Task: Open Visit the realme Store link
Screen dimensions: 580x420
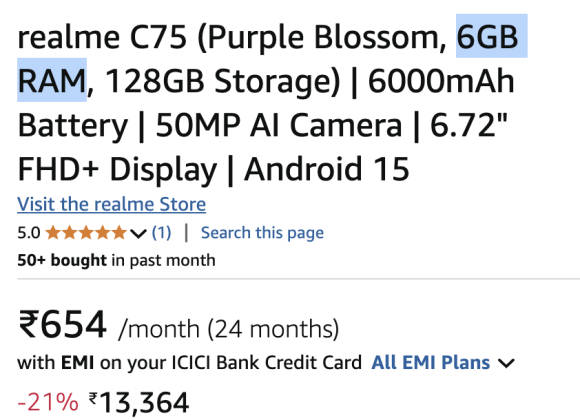Action: [111, 204]
